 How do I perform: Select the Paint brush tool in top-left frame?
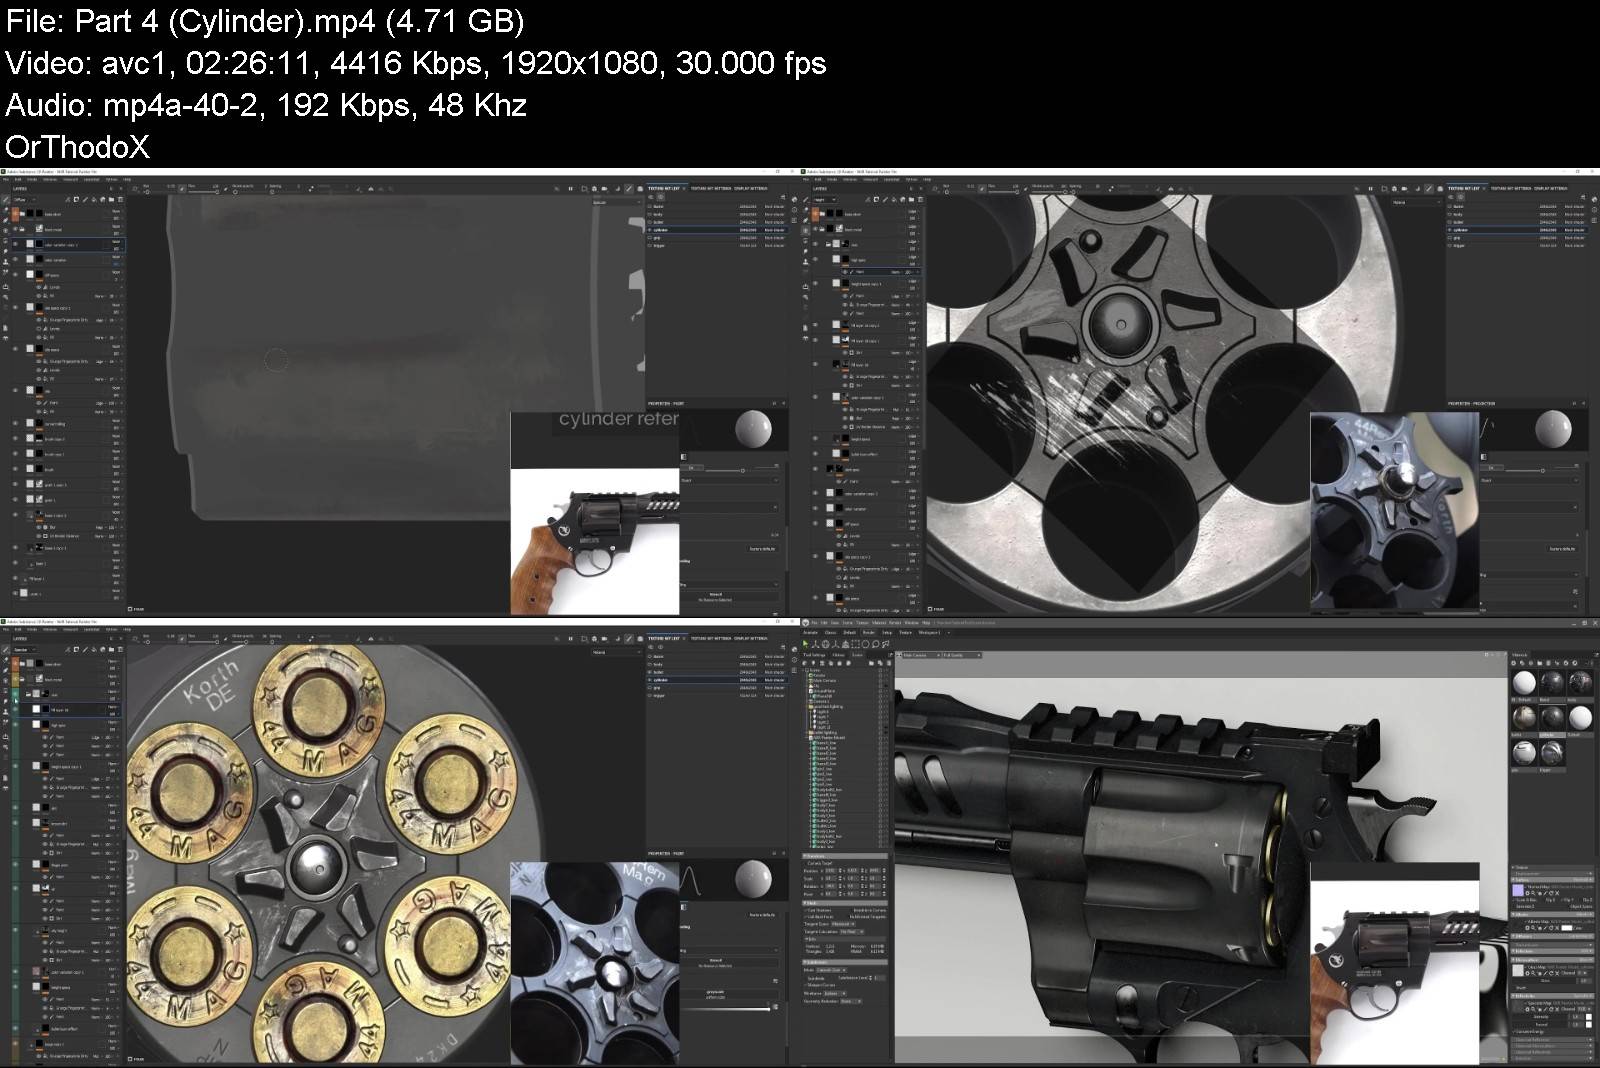pyautogui.click(x=5, y=200)
